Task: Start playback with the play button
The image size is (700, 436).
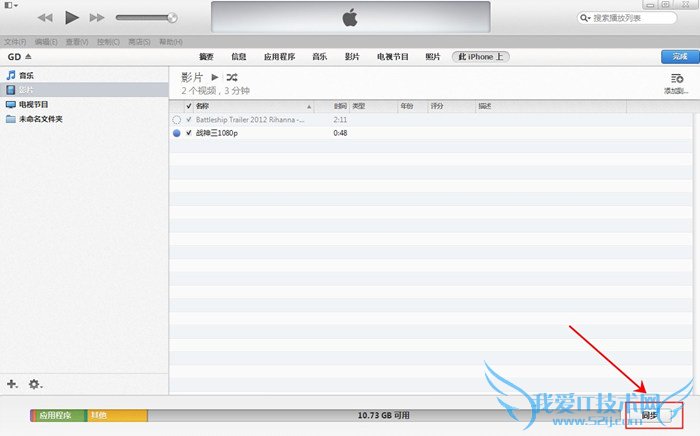Action: (x=71, y=17)
